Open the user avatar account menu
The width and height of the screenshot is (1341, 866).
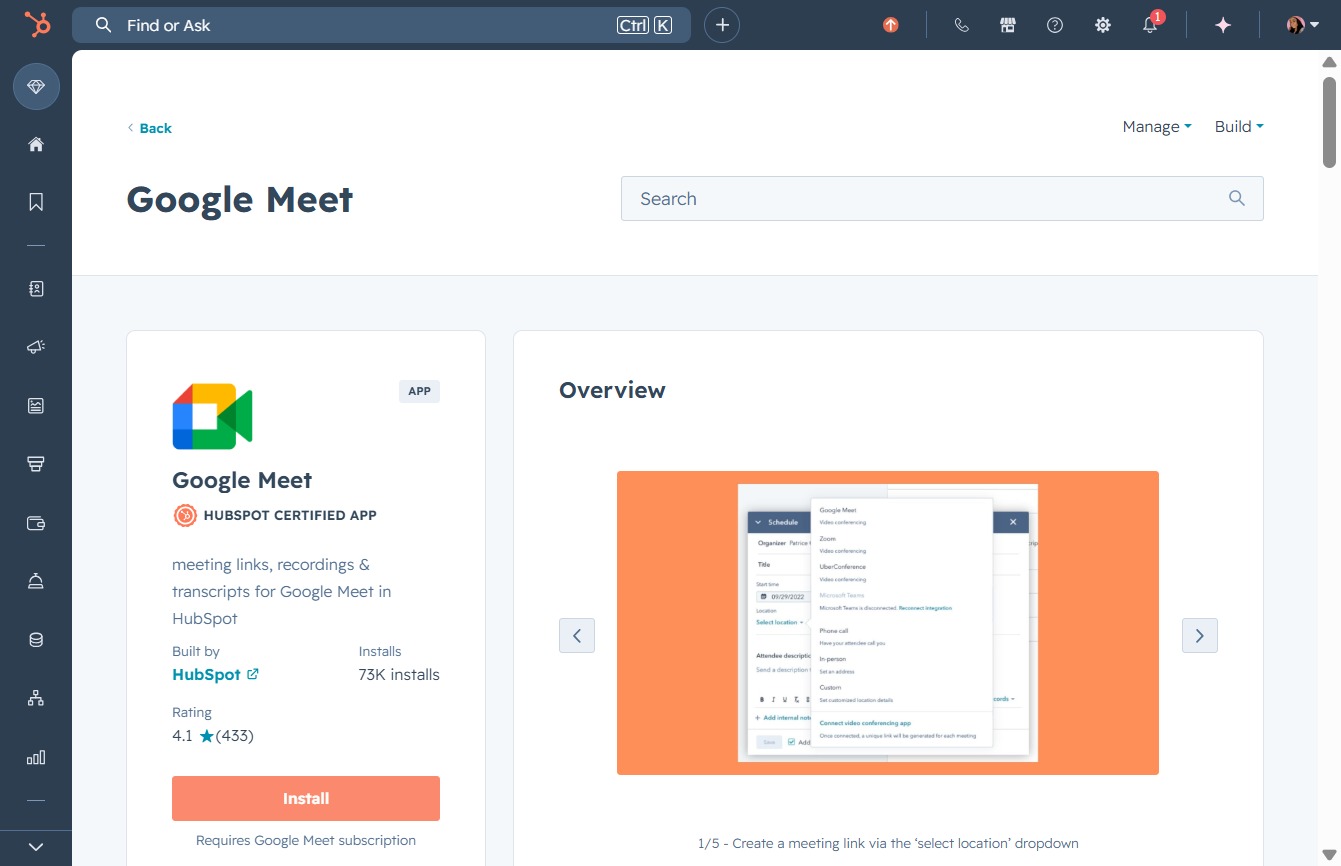tap(1303, 25)
